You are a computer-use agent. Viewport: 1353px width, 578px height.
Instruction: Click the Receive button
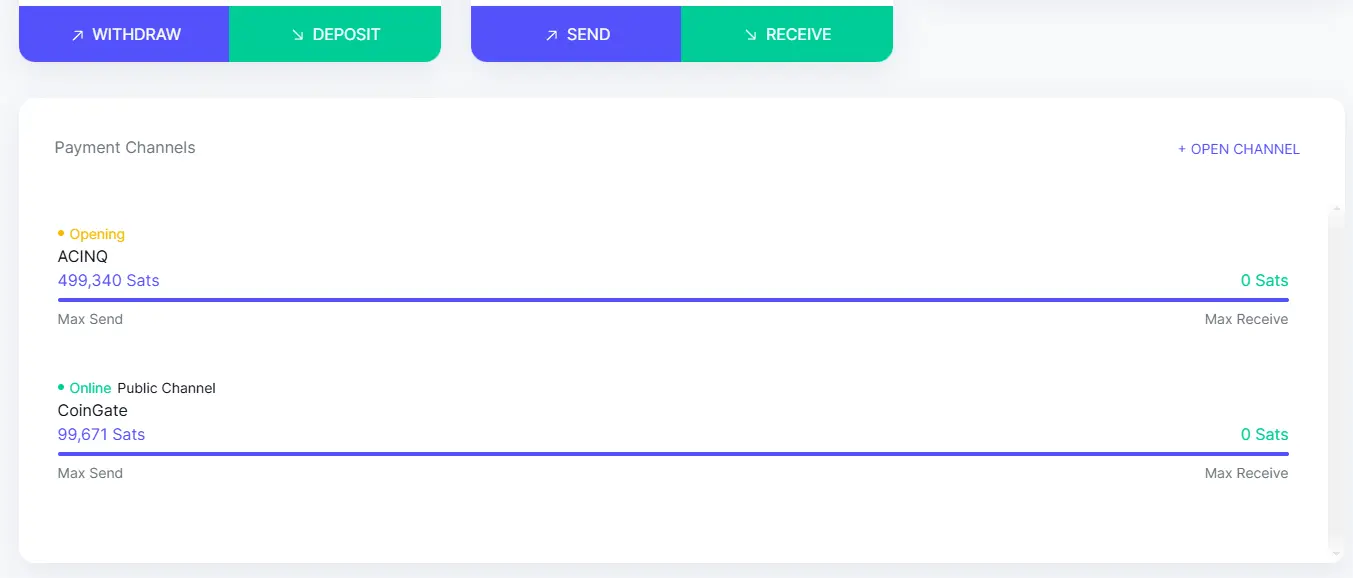click(x=787, y=34)
